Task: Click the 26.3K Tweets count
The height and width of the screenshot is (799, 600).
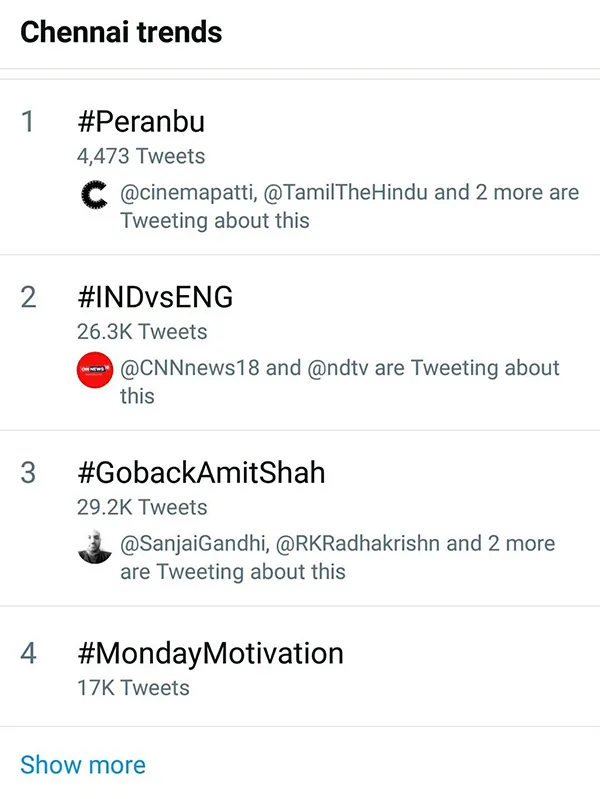Action: 142,332
